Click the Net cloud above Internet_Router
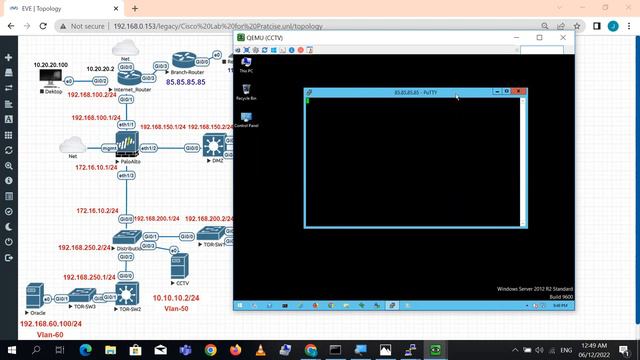Screen dimensions: 640x360 (125, 48)
